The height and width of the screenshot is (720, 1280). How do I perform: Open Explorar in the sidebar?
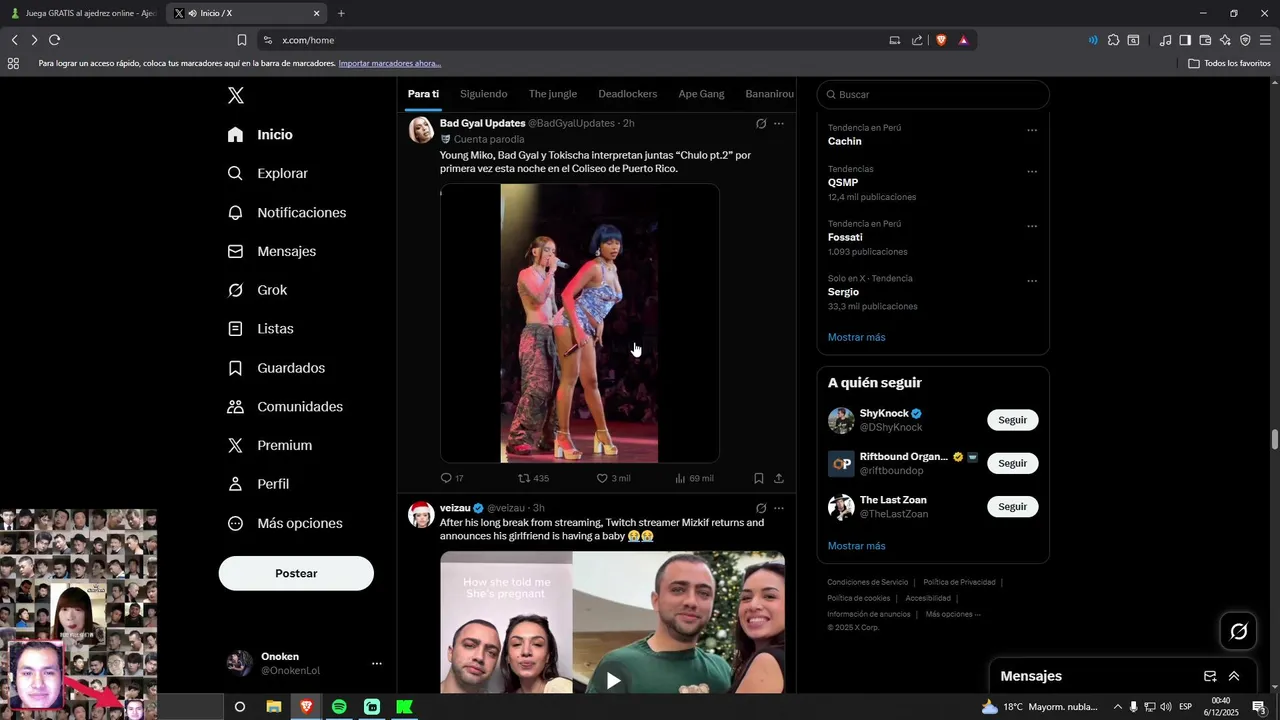268,173
